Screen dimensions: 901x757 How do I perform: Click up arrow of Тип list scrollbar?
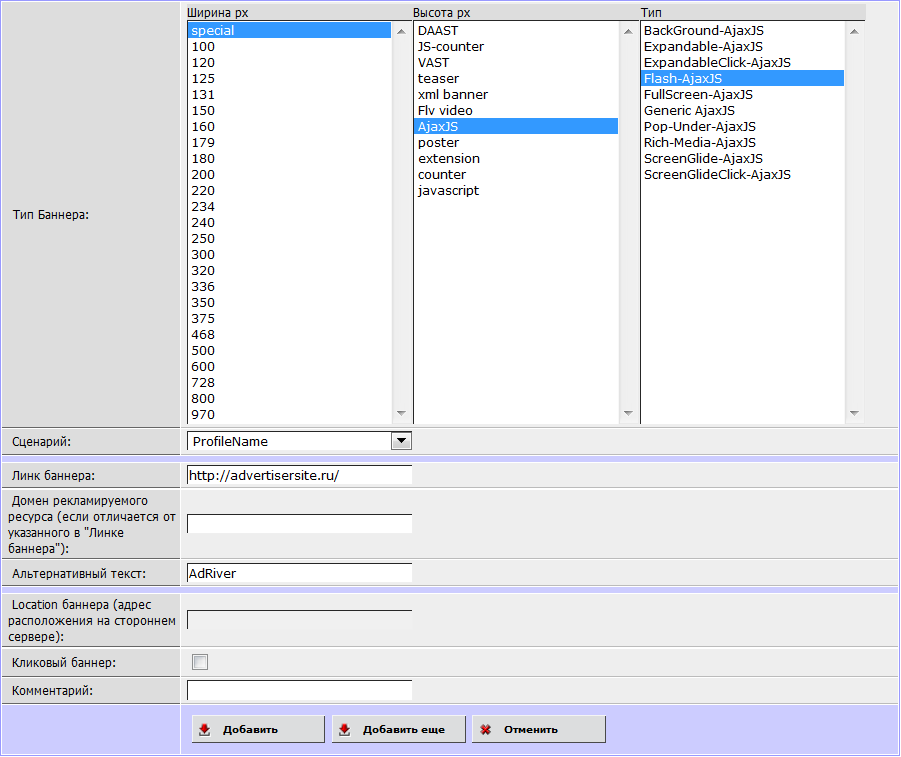[854, 31]
